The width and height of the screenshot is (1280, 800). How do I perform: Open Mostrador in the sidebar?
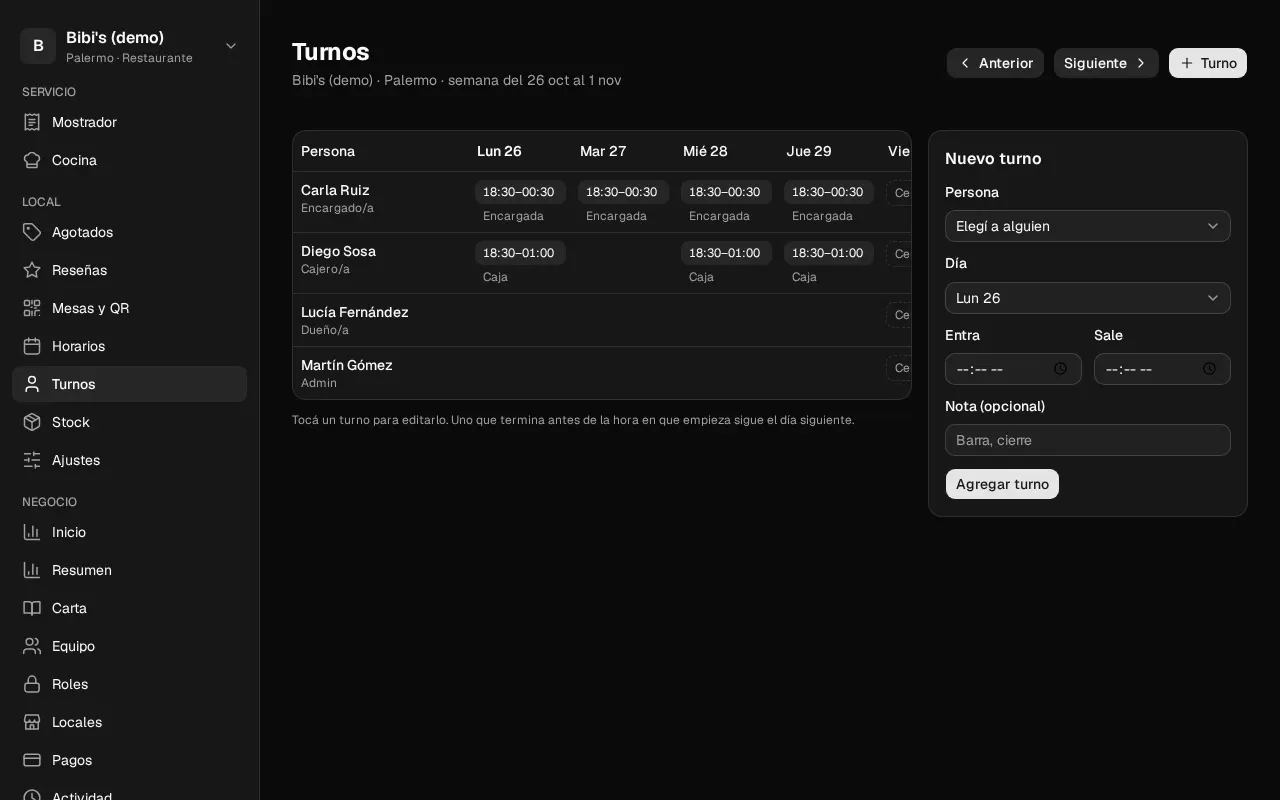130,122
